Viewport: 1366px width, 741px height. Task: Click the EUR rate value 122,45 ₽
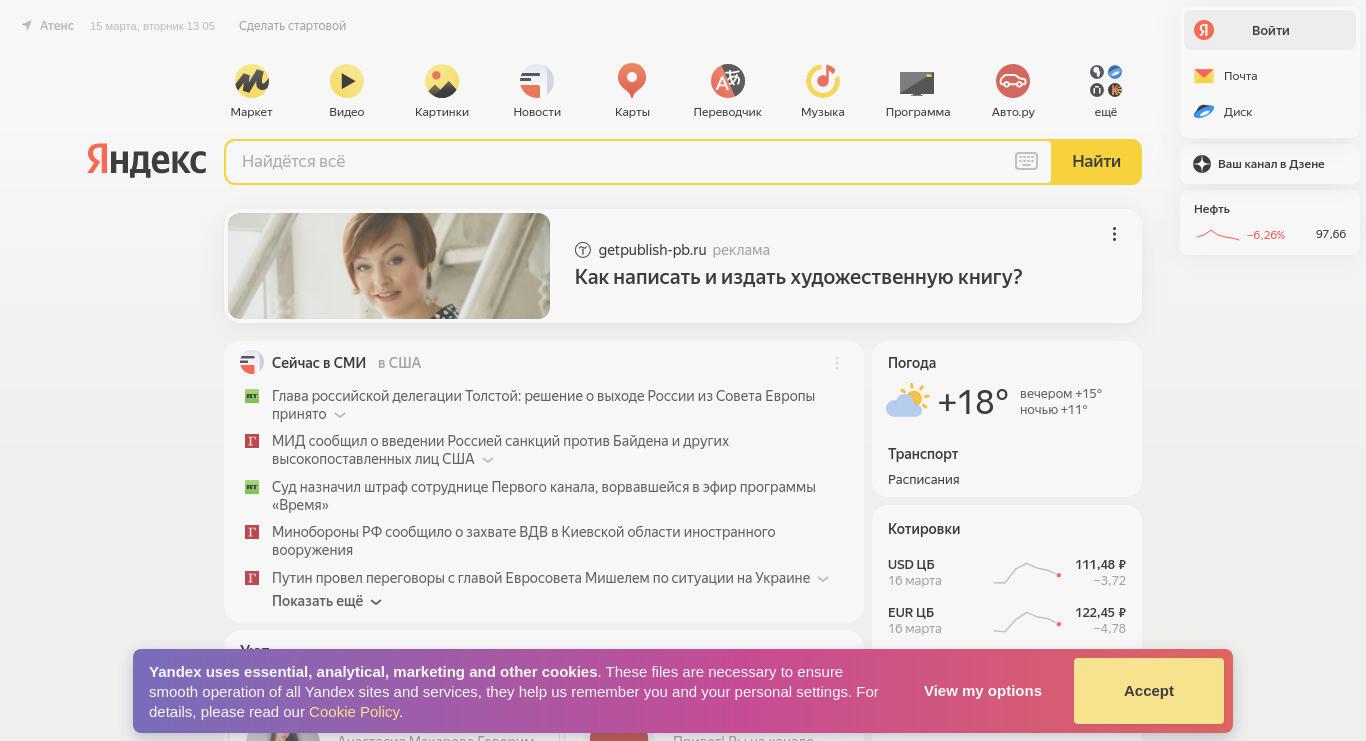(1100, 613)
